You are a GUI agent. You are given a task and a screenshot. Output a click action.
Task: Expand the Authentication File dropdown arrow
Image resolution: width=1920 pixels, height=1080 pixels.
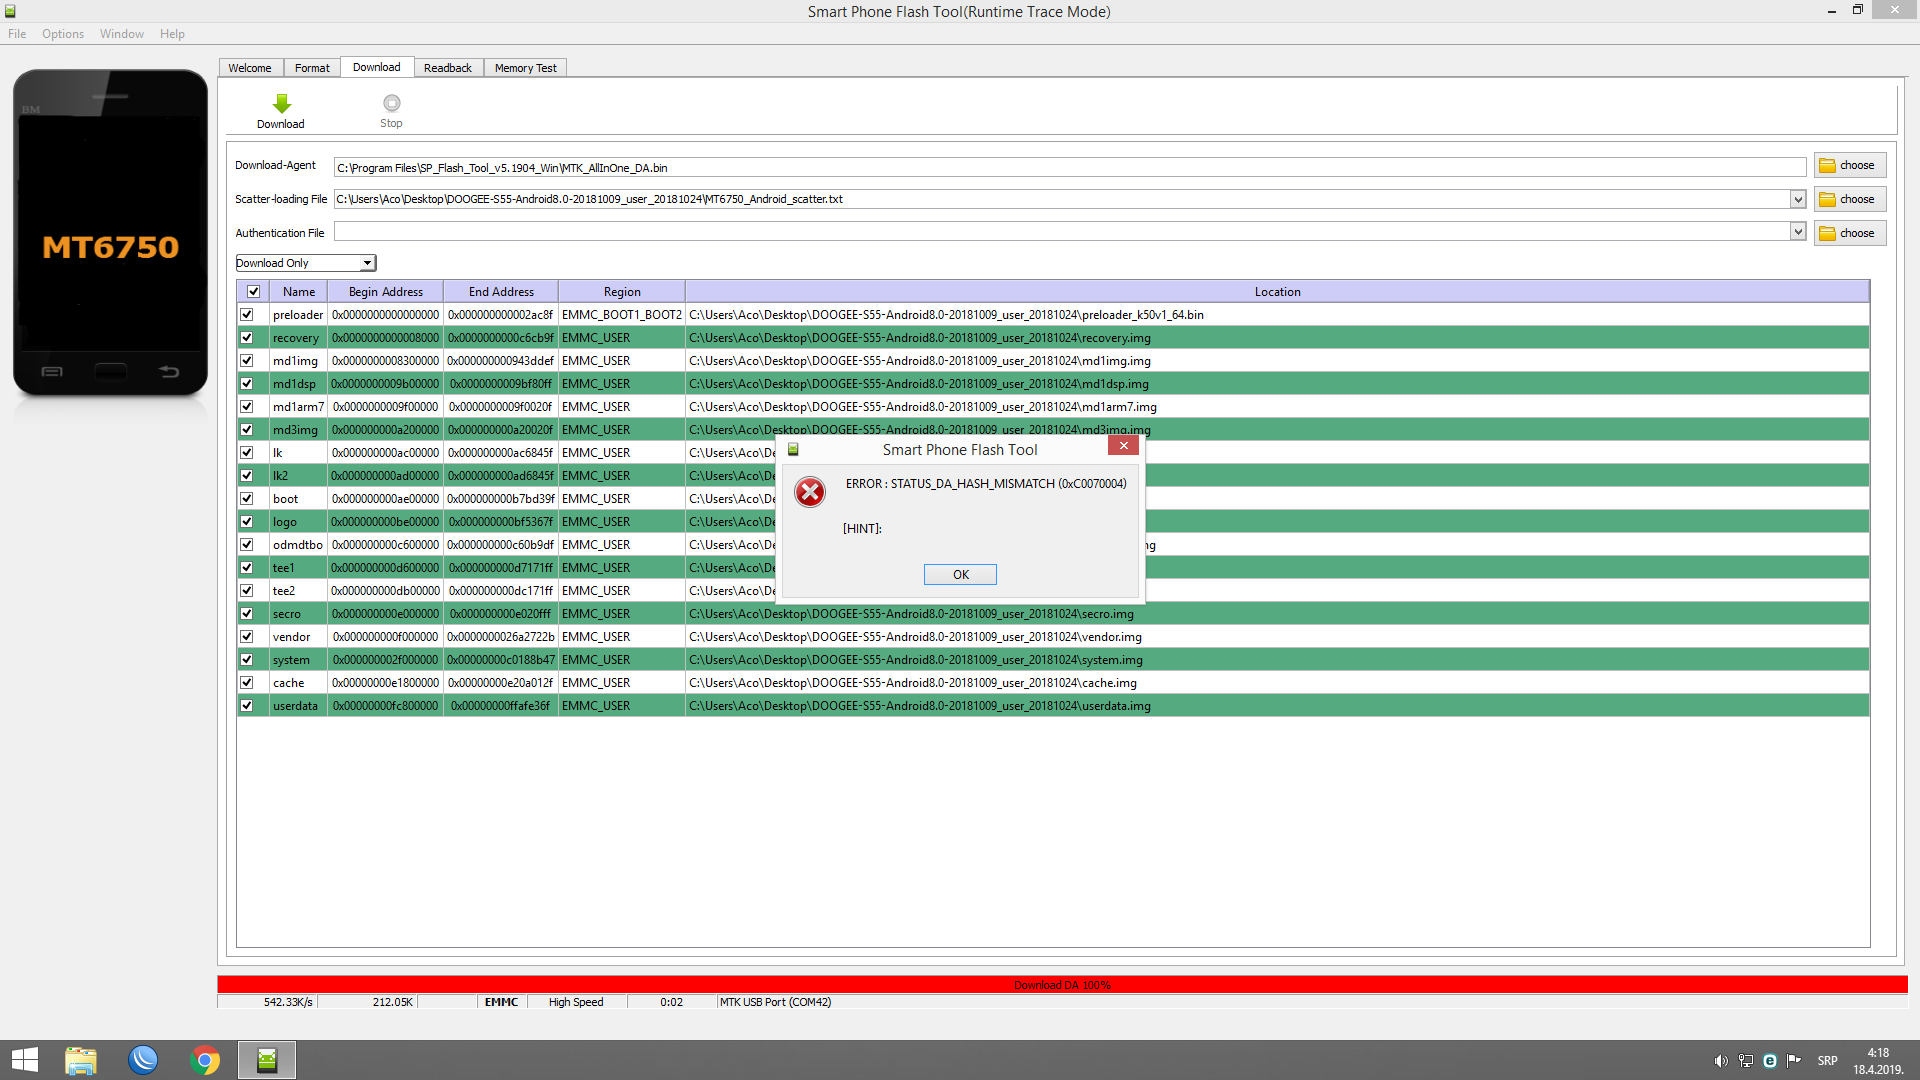[1798, 232]
